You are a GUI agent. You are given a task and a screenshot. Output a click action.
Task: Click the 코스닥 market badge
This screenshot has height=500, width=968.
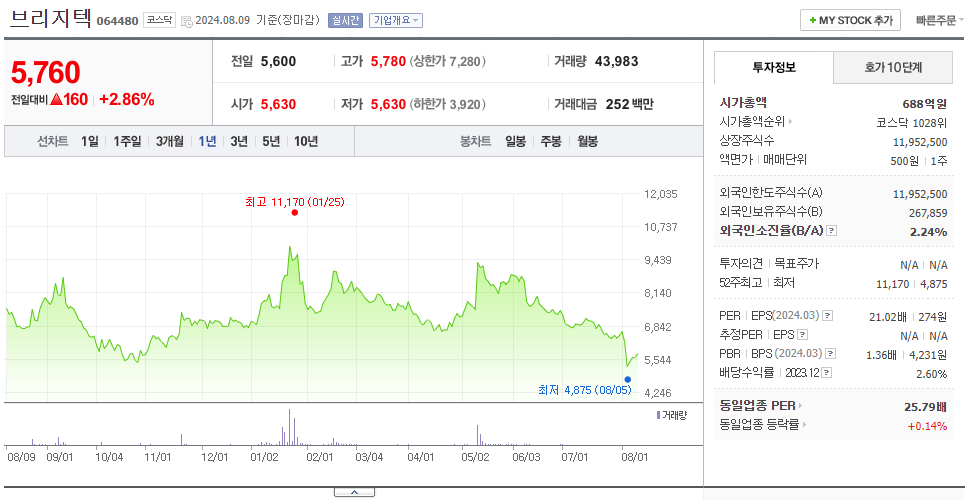click(160, 20)
